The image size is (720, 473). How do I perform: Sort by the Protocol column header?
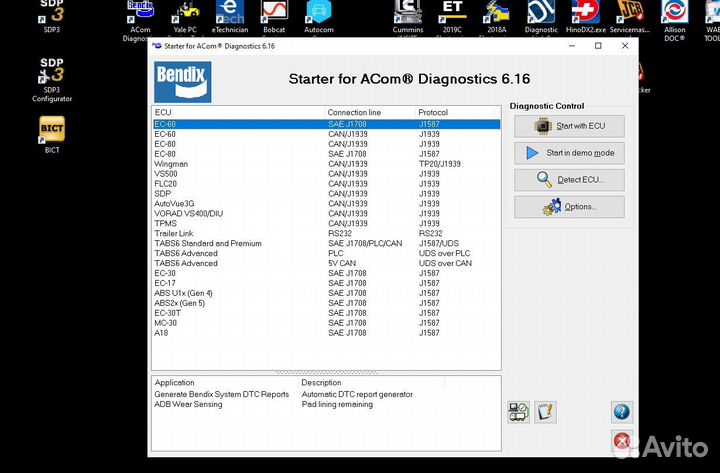[x=433, y=112]
